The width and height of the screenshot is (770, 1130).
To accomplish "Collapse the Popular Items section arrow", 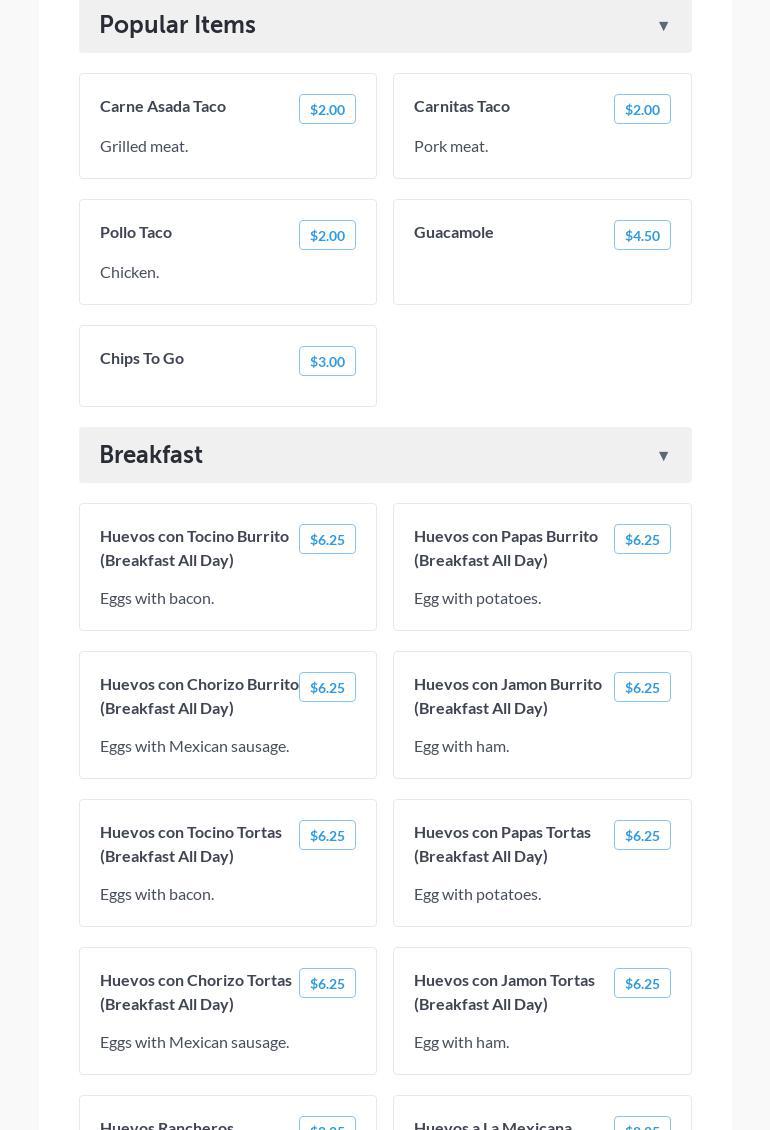I will click(x=663, y=26).
